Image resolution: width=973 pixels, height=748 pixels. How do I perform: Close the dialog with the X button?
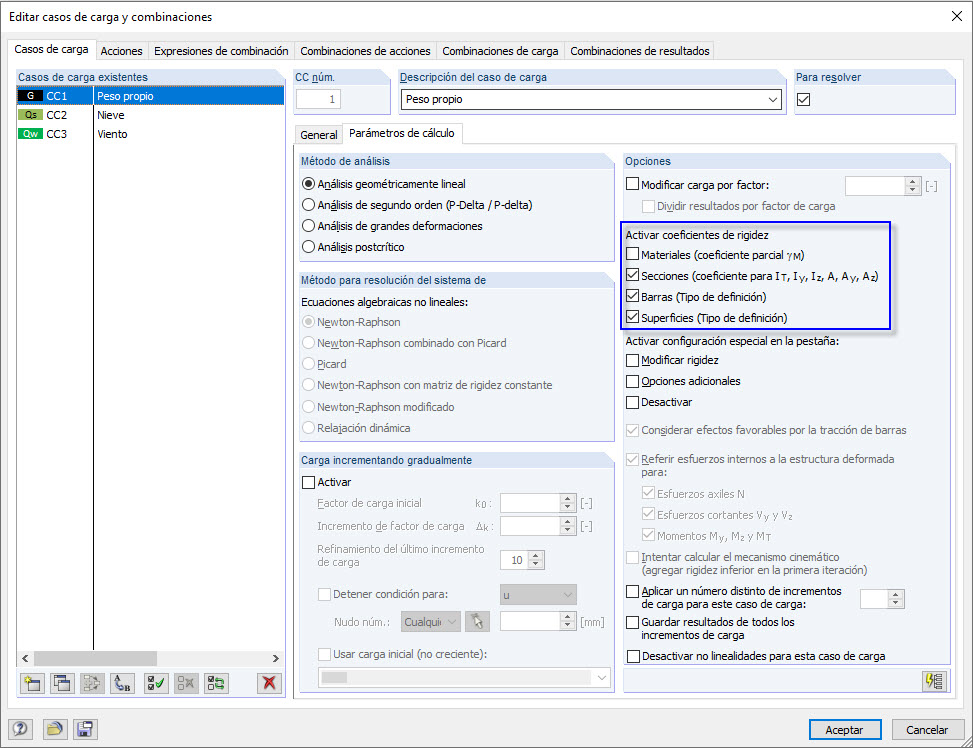point(956,16)
